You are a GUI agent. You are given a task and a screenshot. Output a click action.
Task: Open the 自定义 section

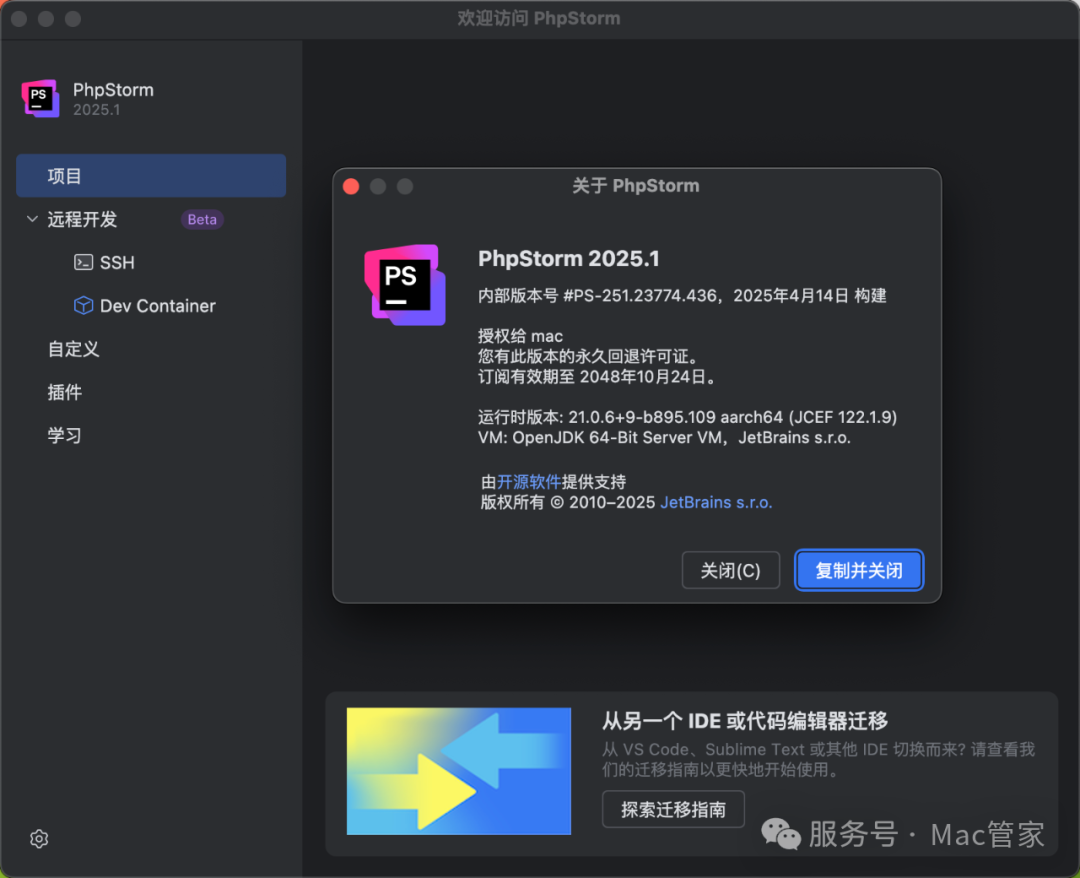click(x=72, y=349)
